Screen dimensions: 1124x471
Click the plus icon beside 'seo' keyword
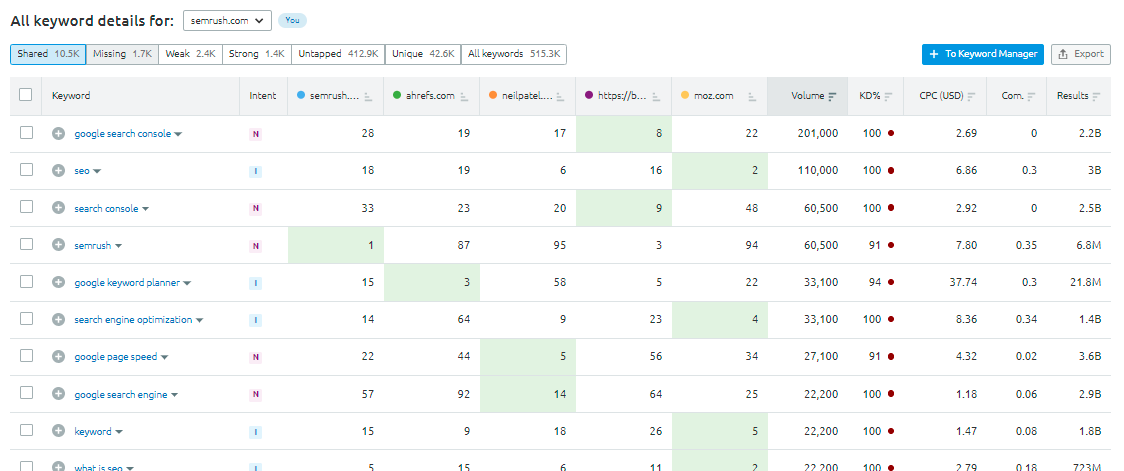click(x=59, y=171)
